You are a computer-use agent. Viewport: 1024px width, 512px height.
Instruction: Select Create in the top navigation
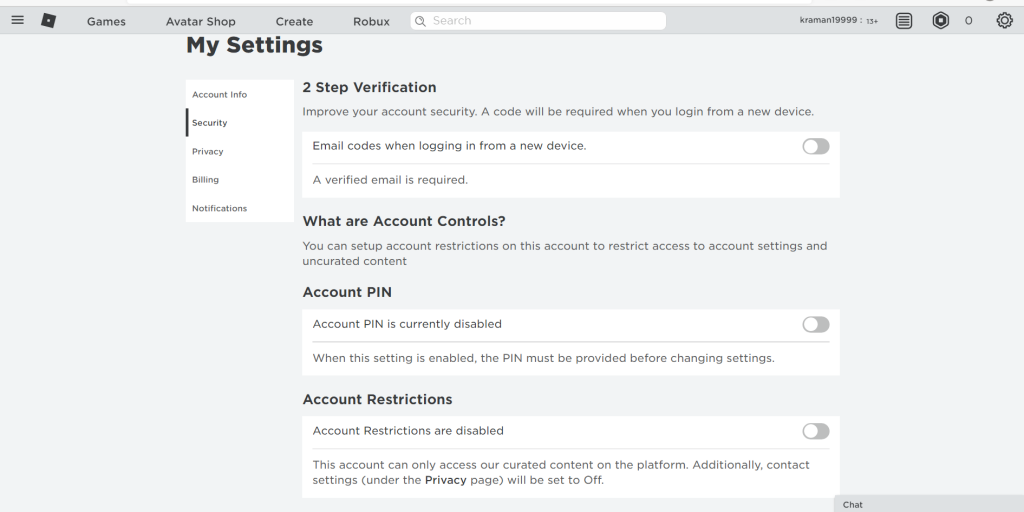coord(294,22)
